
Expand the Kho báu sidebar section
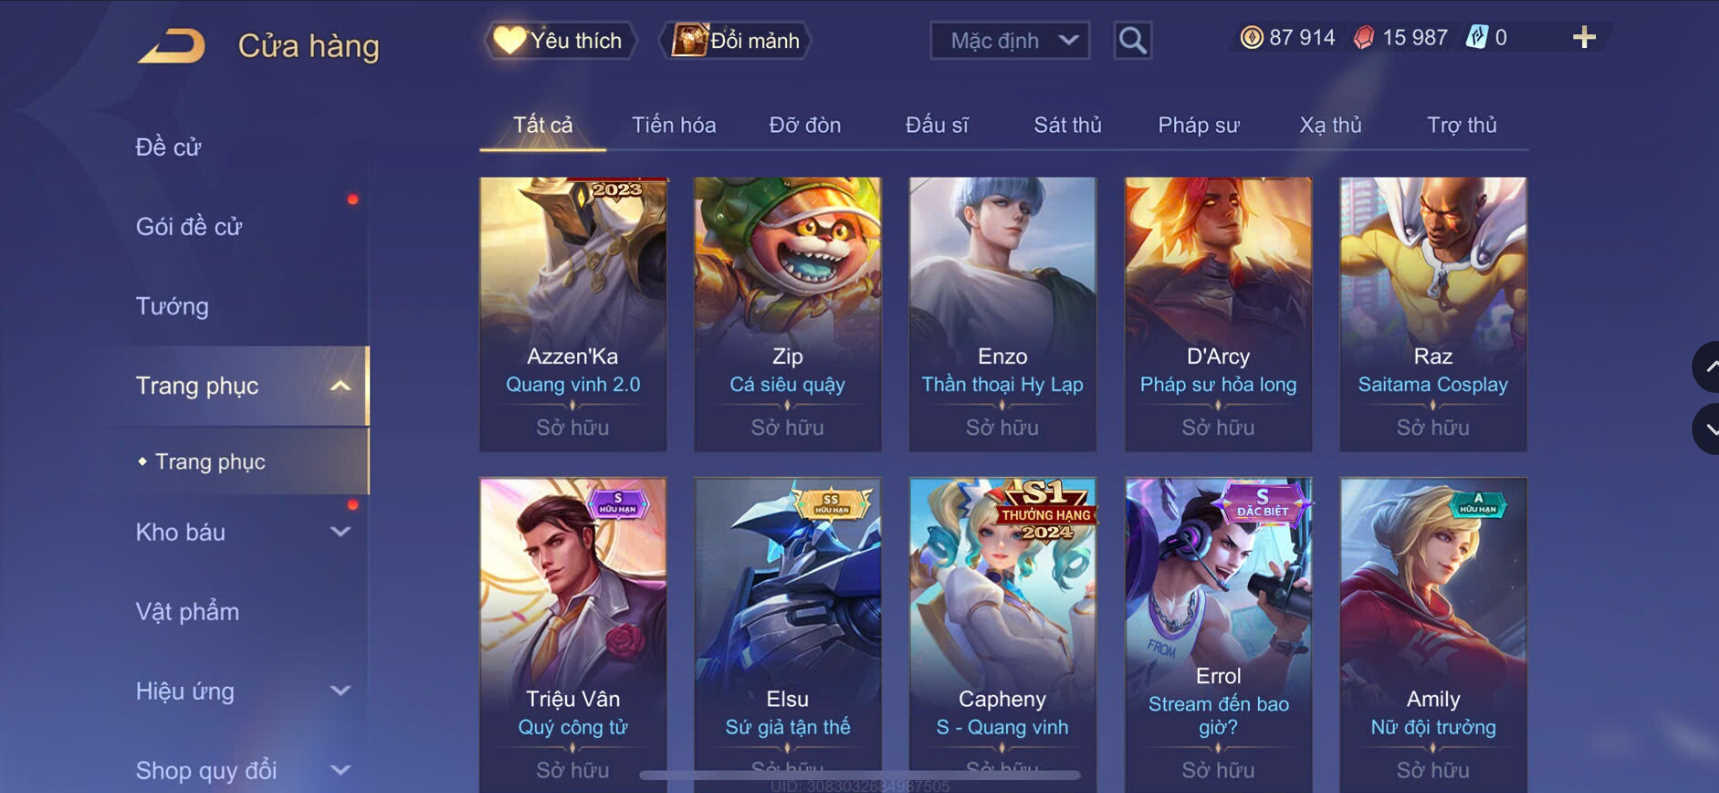click(340, 532)
